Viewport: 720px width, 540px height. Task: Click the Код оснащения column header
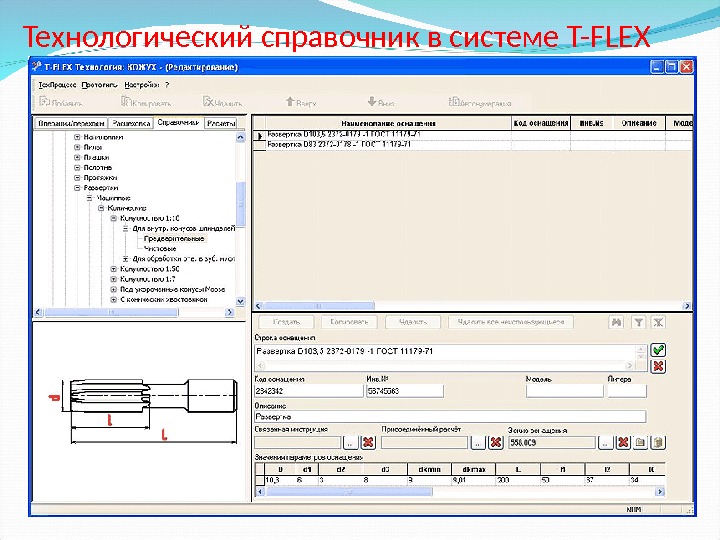click(541, 123)
